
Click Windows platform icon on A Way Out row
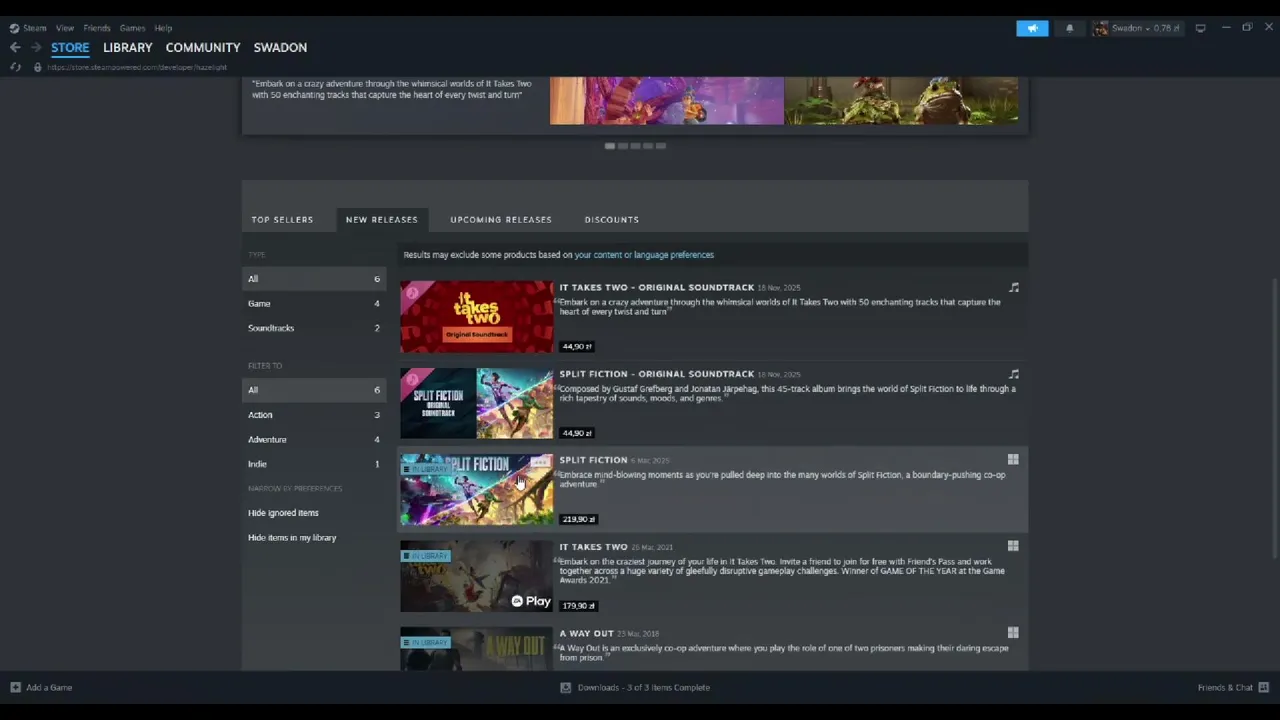(x=1013, y=633)
